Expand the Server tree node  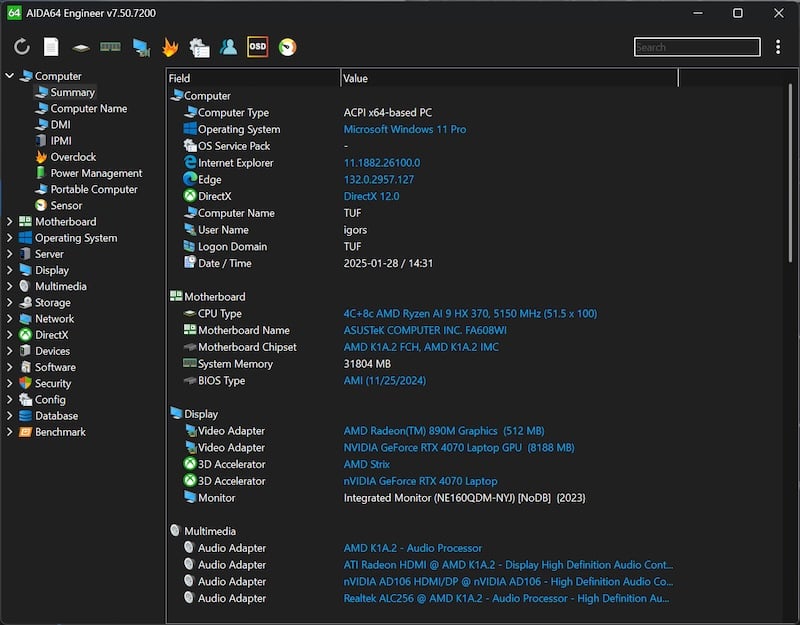[x=9, y=254]
